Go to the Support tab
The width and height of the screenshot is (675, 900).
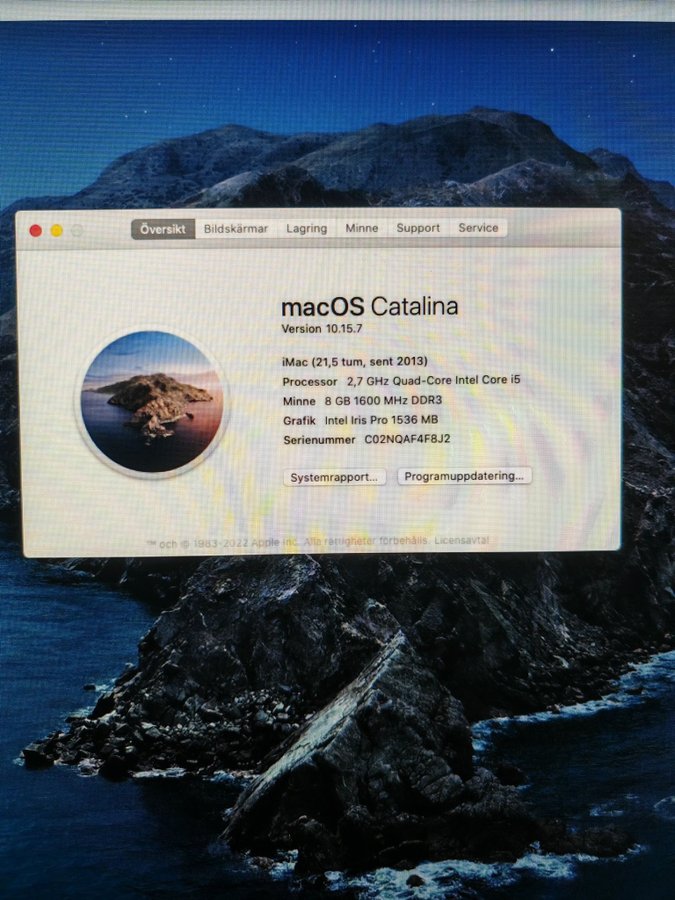tap(418, 229)
